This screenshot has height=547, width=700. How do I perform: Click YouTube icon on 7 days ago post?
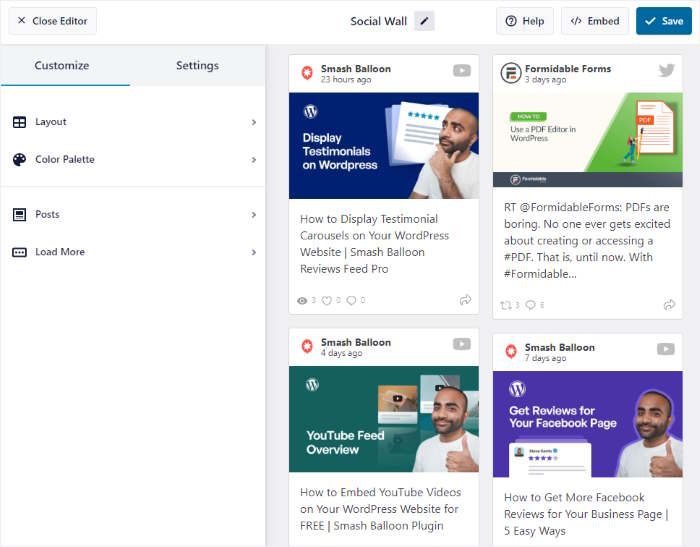tap(665, 349)
